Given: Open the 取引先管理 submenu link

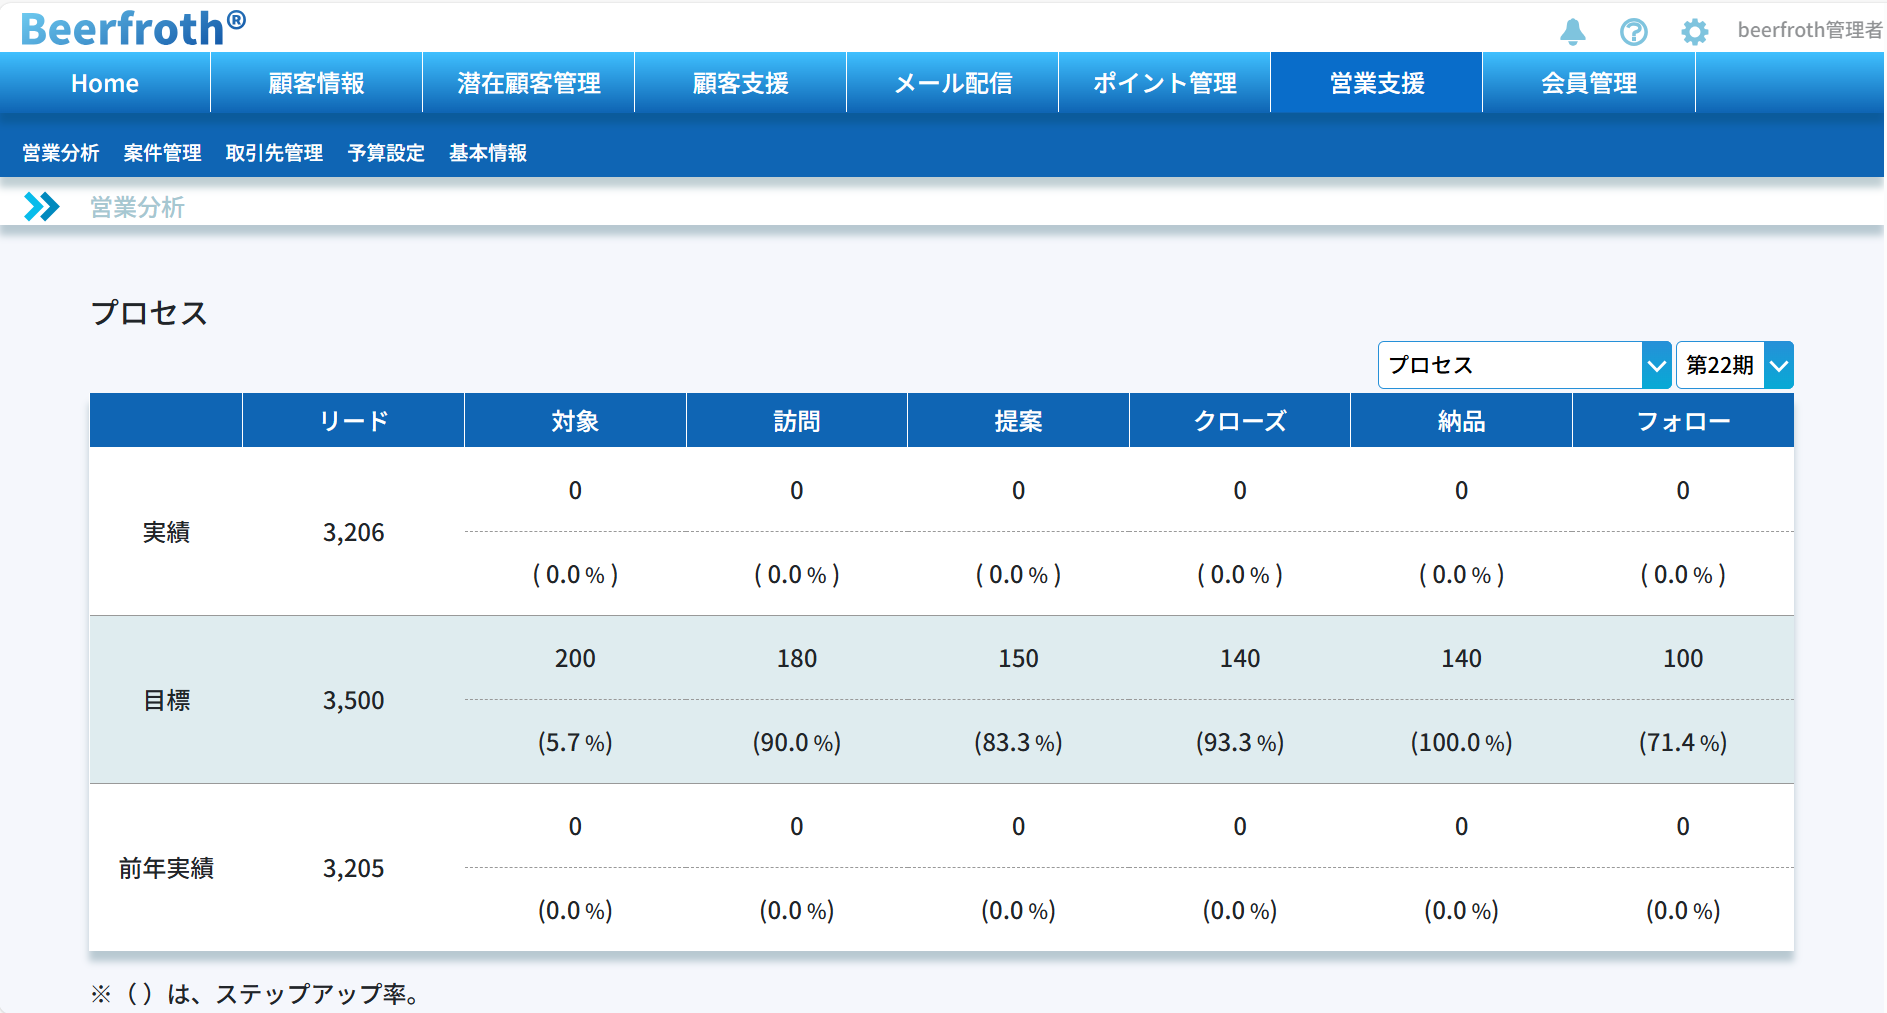Looking at the screenshot, I should (274, 153).
